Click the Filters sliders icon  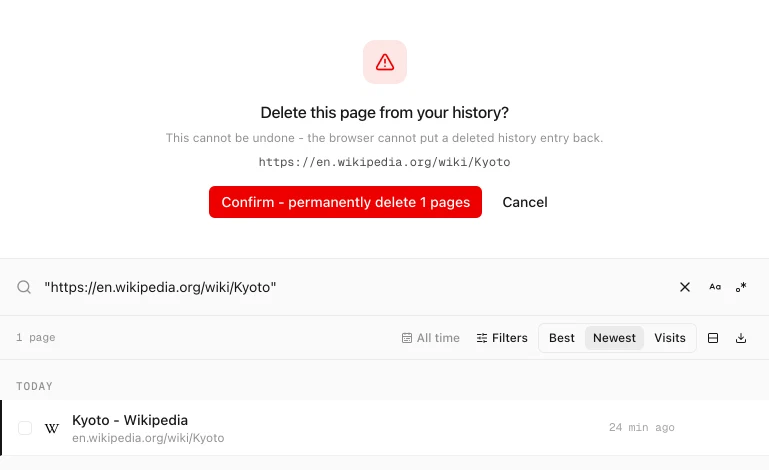click(482, 338)
